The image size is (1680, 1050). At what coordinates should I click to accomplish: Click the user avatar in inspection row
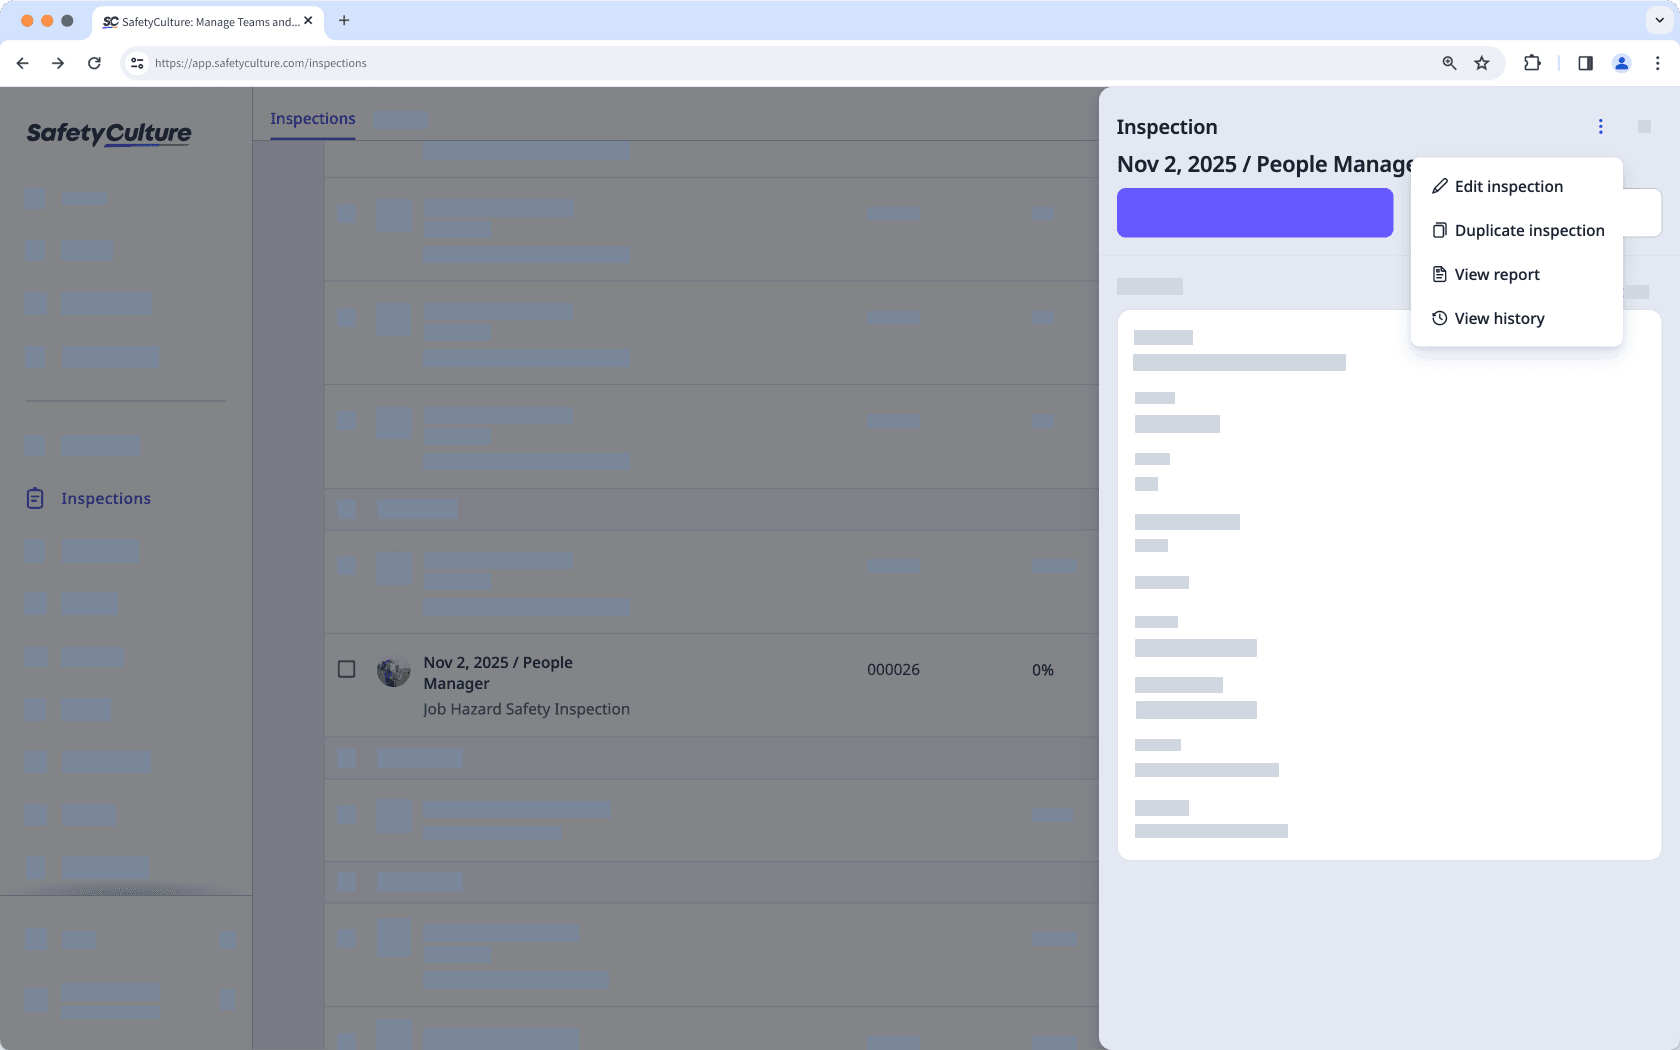[x=393, y=671]
